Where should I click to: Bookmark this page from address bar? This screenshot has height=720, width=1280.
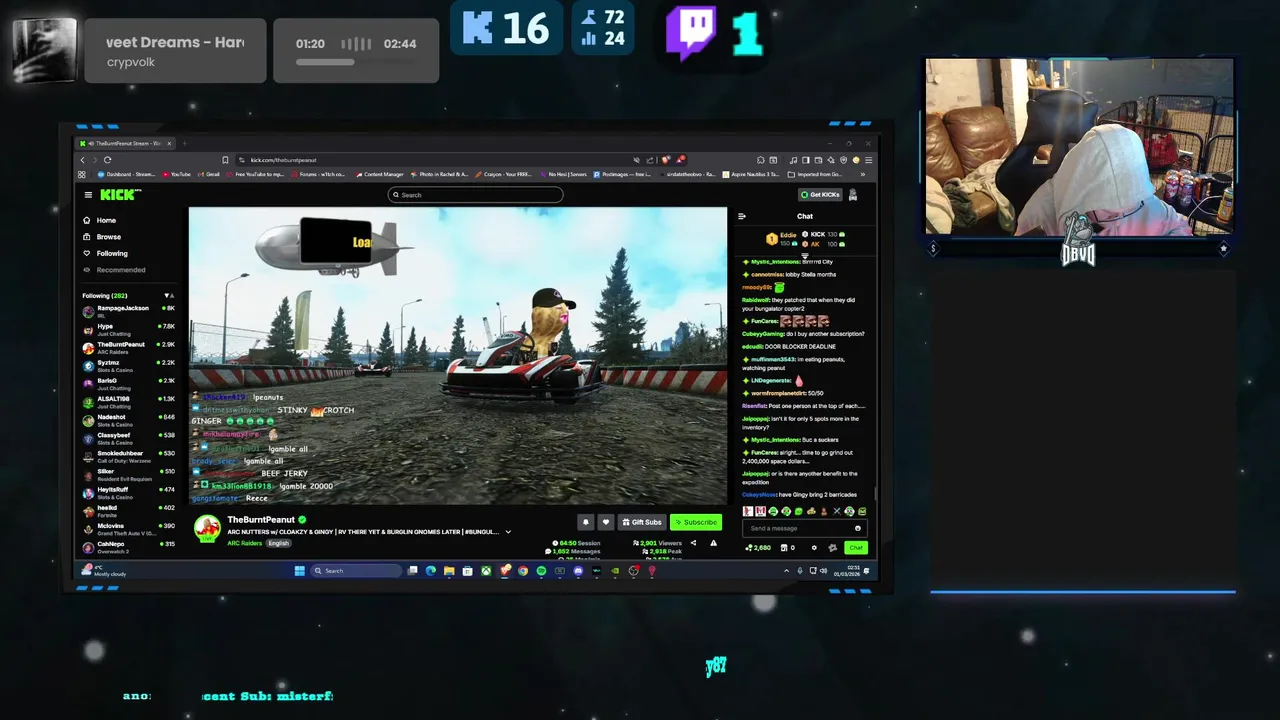pyautogui.click(x=225, y=160)
